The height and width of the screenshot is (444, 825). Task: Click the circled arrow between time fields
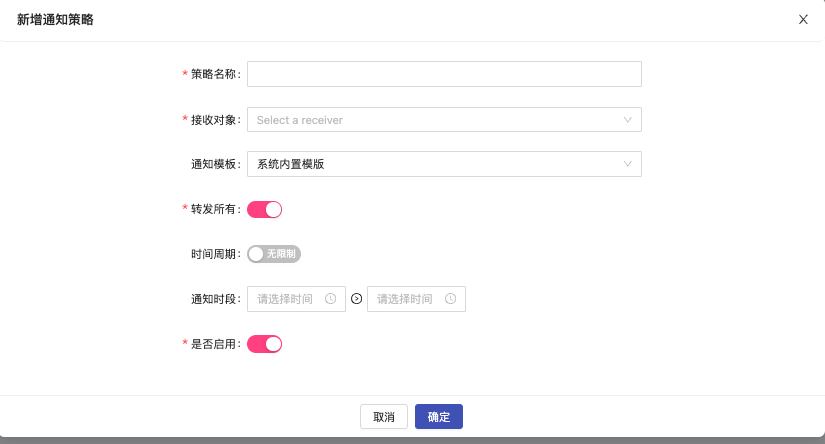click(357, 299)
